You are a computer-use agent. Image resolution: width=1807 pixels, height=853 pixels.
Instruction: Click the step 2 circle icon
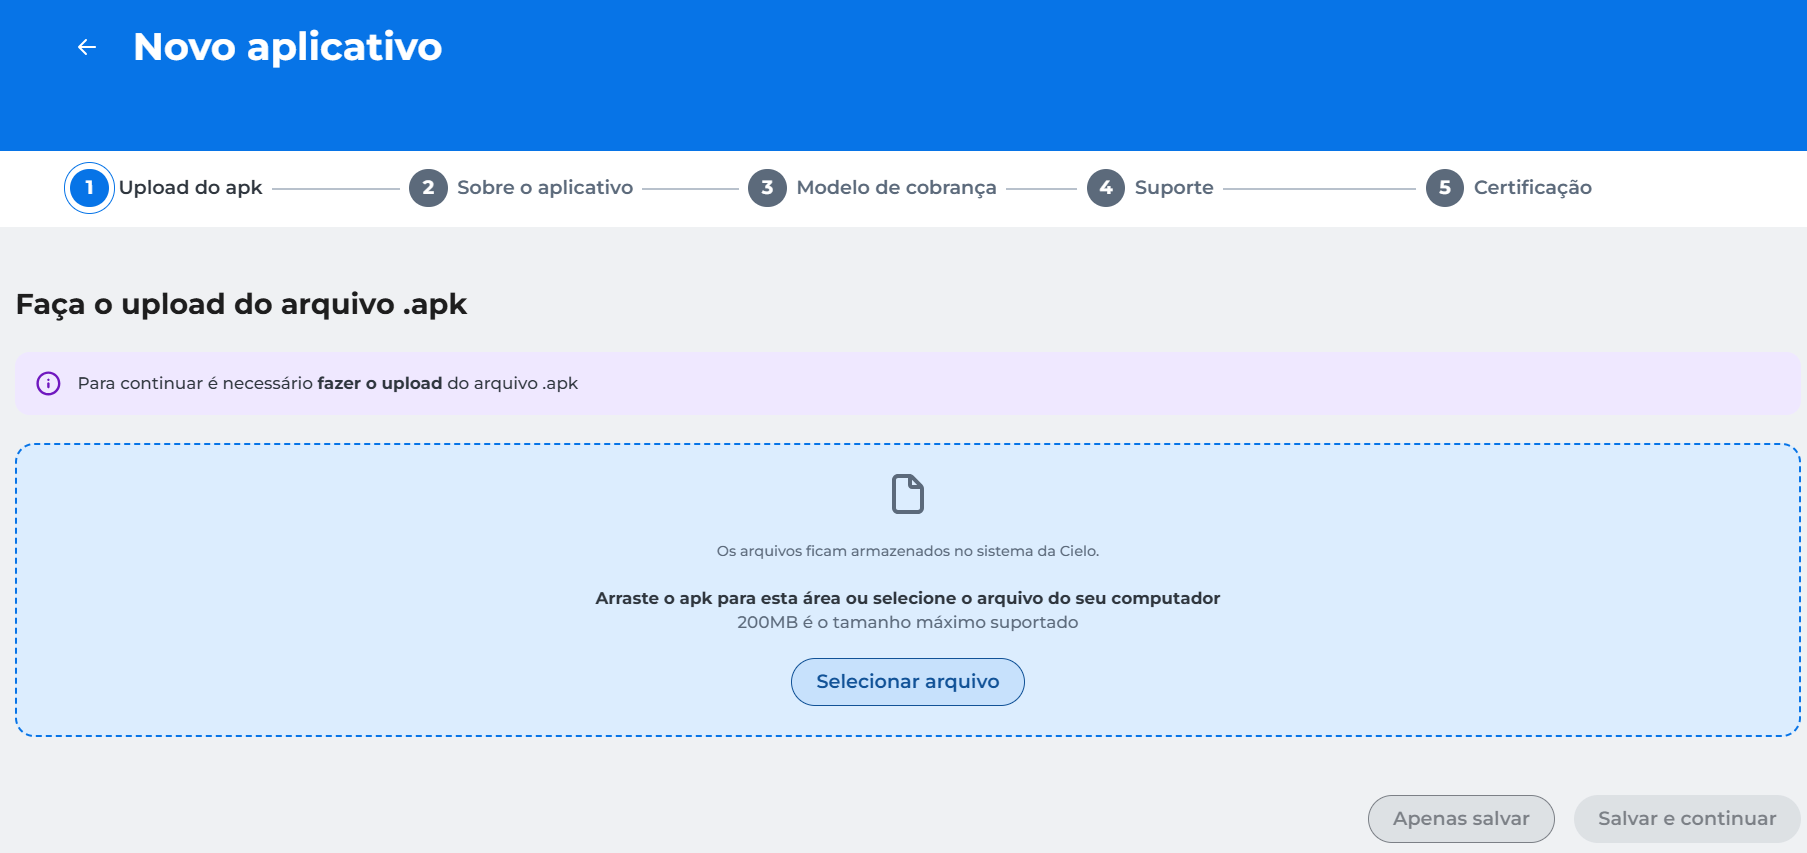tap(428, 188)
